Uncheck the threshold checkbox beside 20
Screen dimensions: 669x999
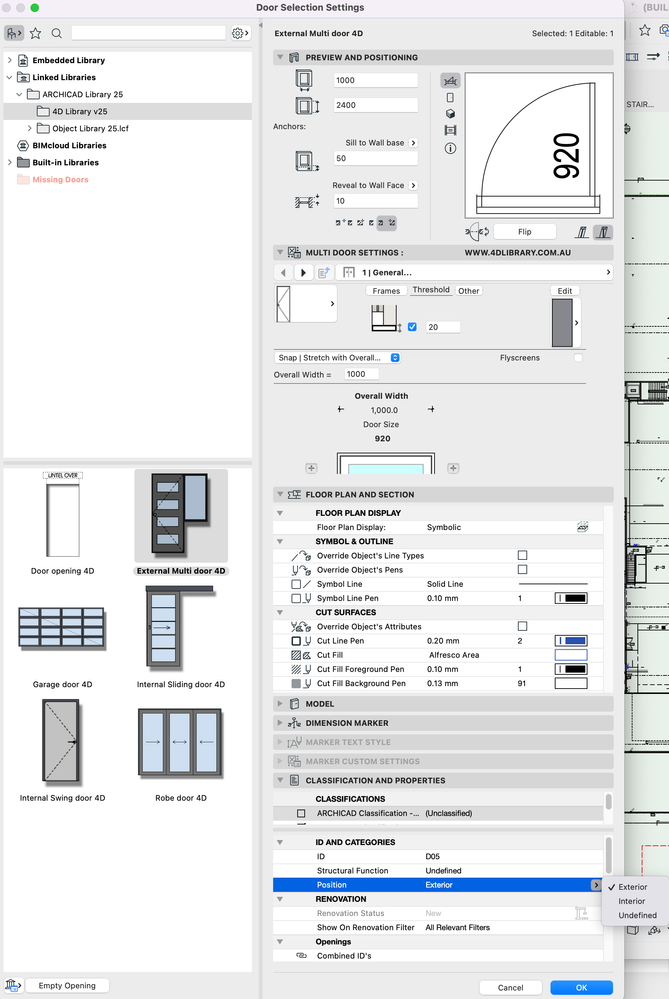[412, 327]
